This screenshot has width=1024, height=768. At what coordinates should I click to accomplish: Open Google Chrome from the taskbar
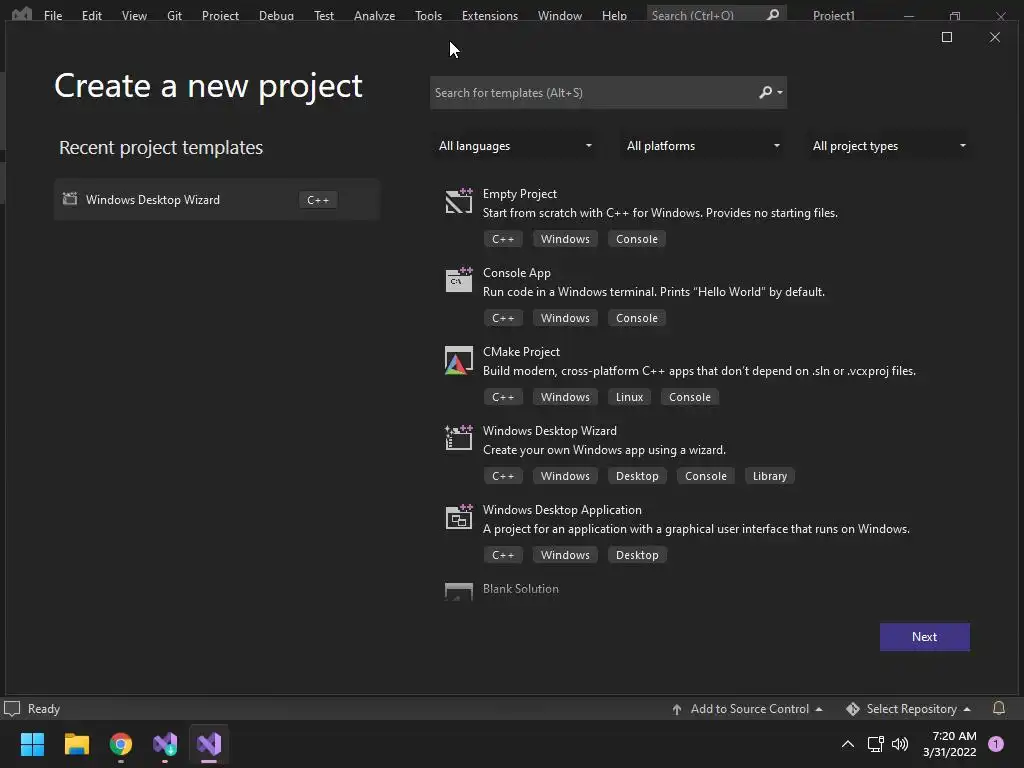pos(121,744)
